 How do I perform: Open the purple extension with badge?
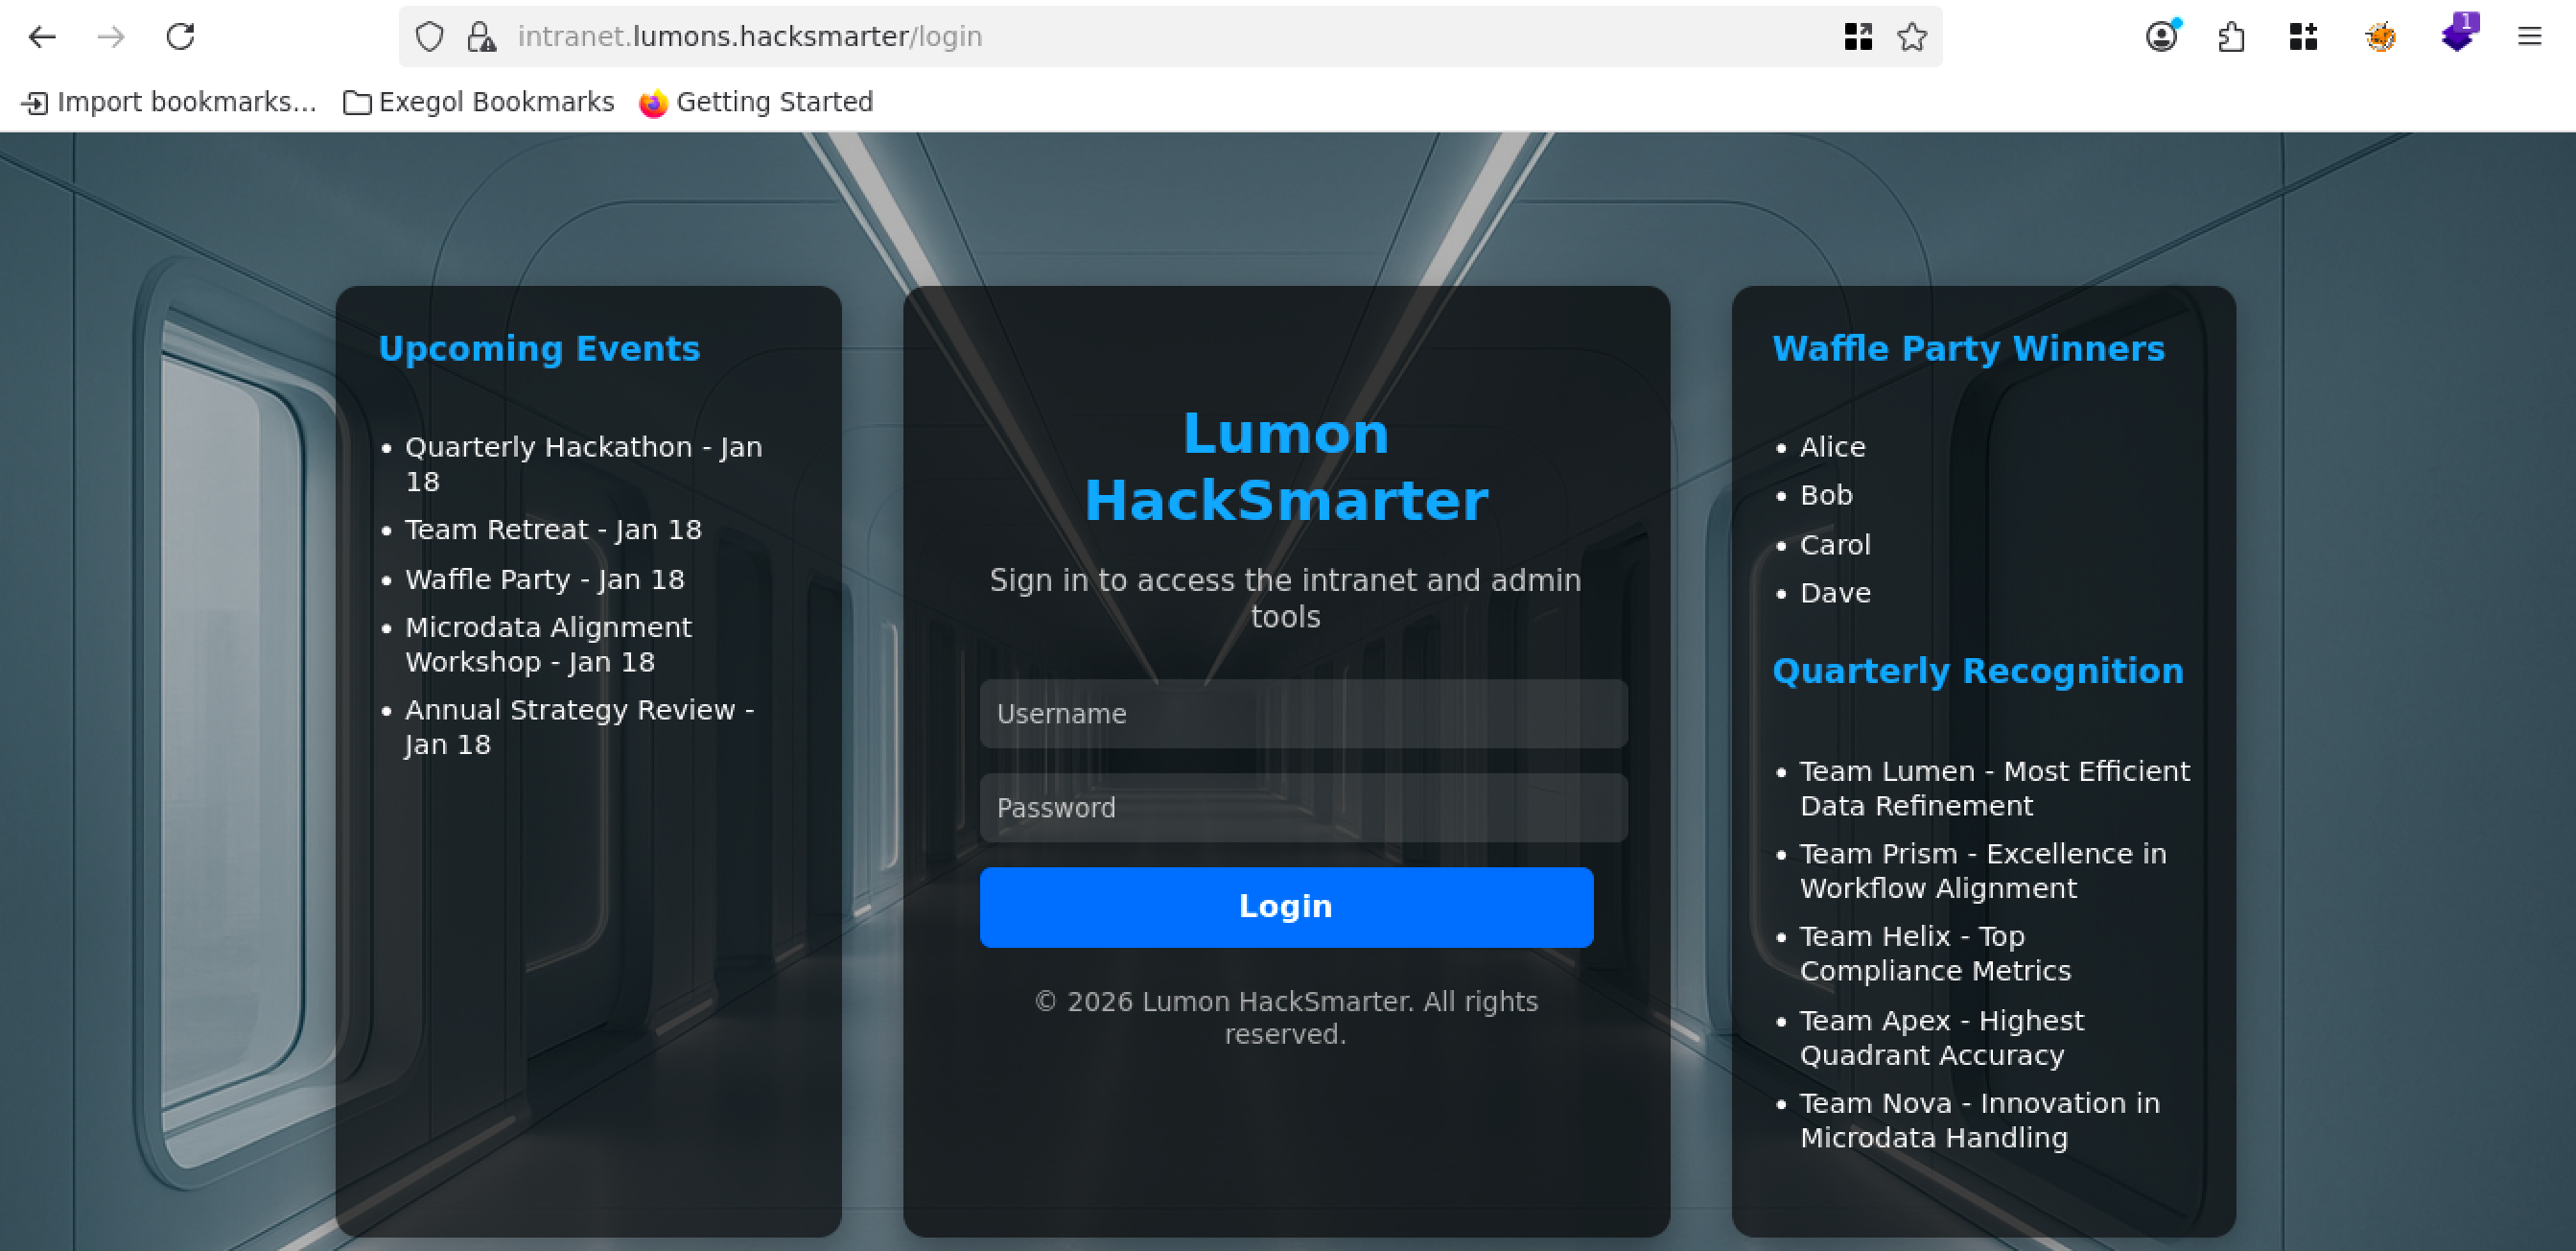[x=2457, y=35]
